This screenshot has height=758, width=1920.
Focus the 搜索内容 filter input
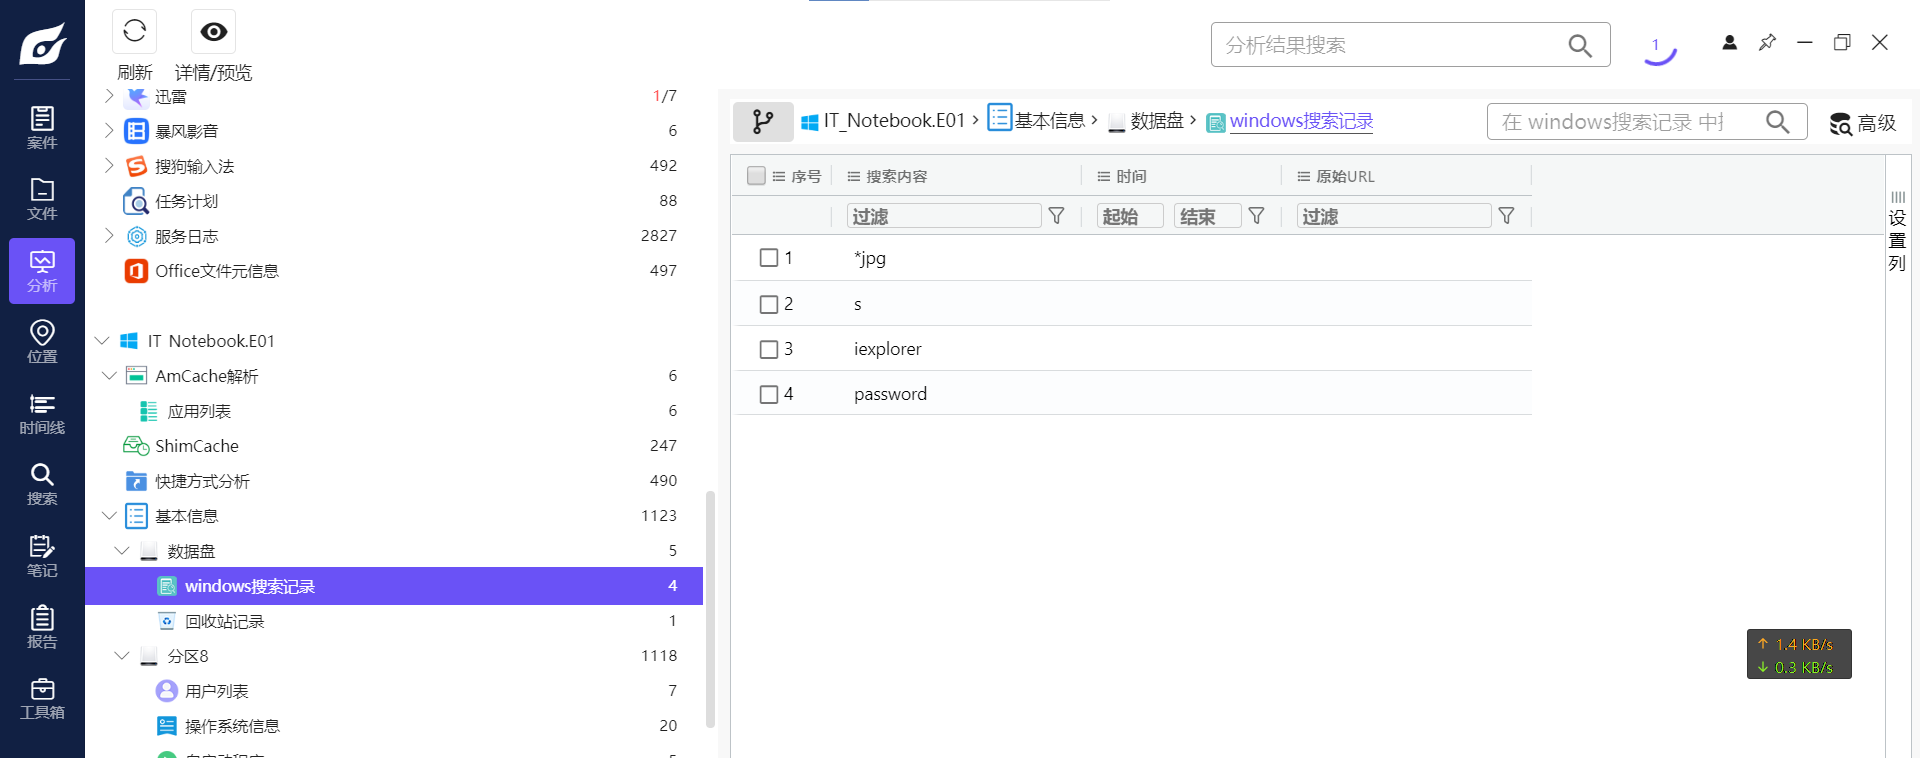tap(944, 216)
